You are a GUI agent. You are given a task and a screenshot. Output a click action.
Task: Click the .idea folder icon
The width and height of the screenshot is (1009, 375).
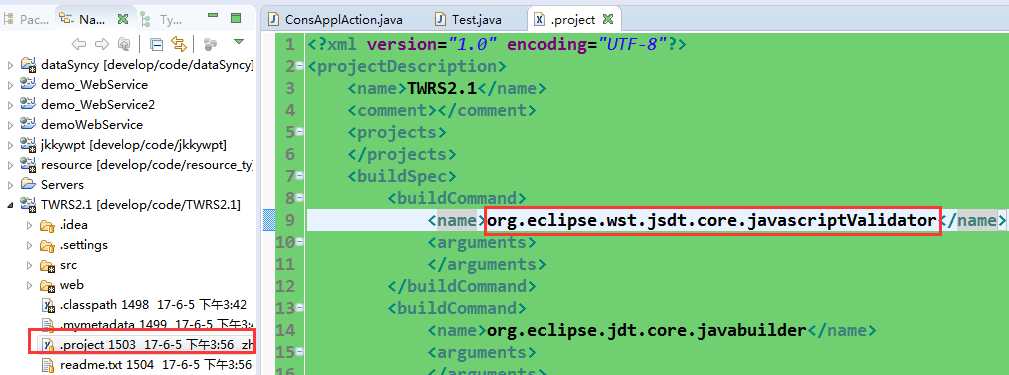[48, 225]
